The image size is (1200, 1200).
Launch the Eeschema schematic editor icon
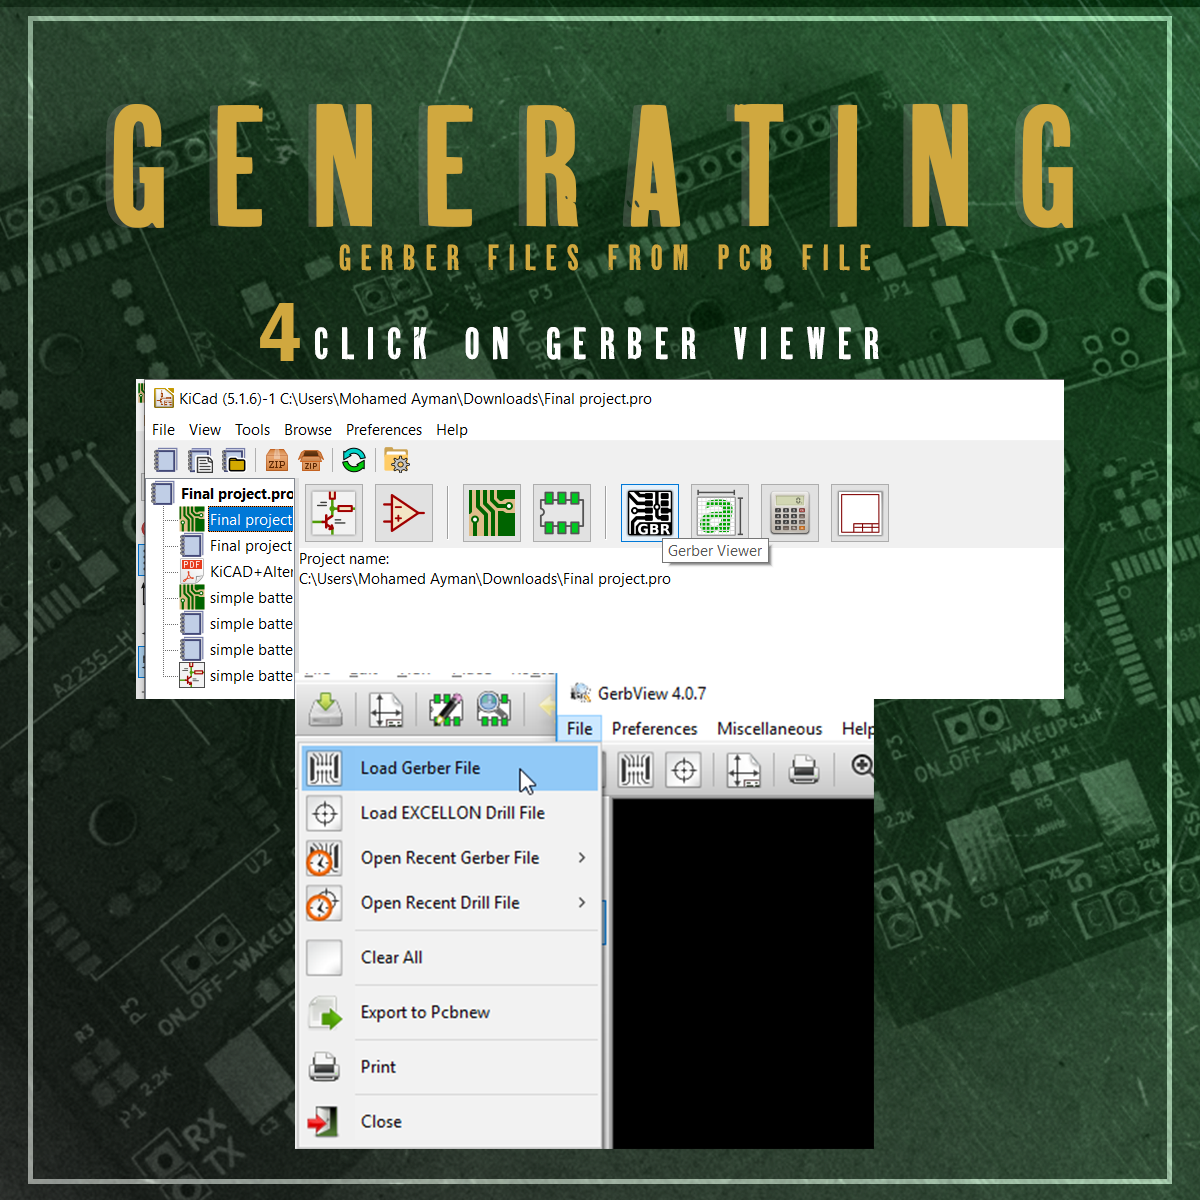(334, 513)
